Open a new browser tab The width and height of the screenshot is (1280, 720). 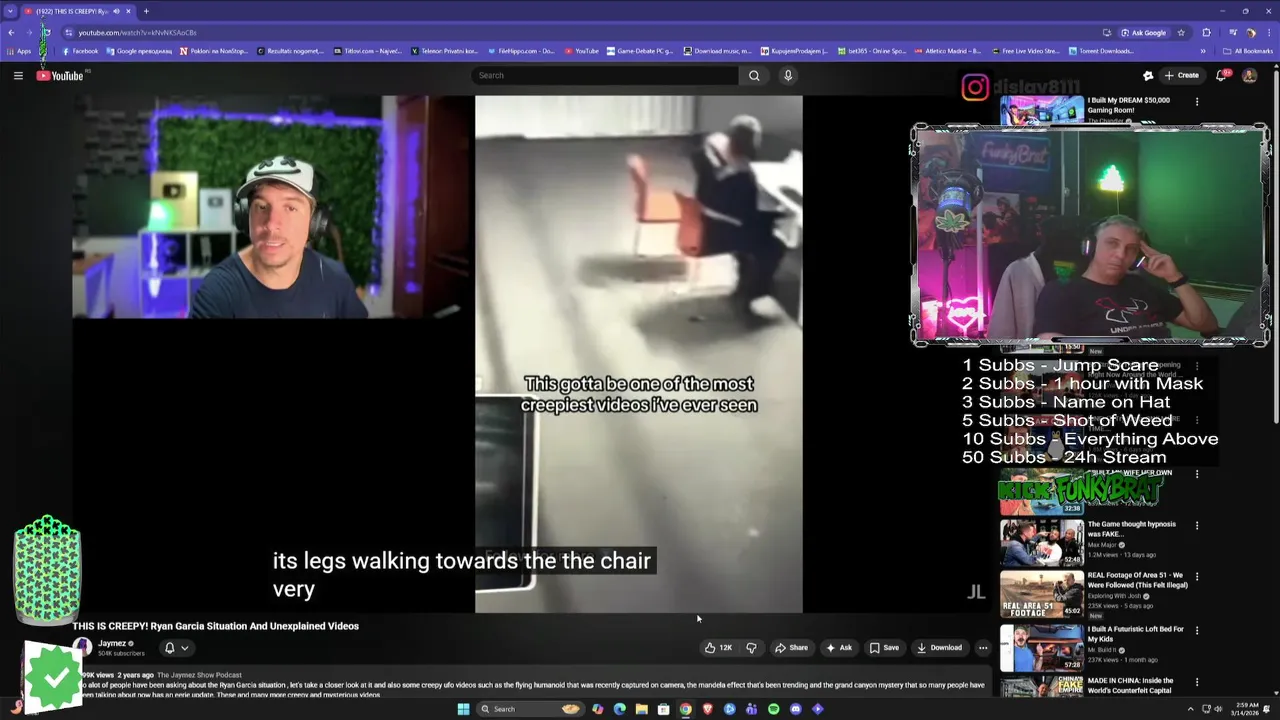coord(146,11)
